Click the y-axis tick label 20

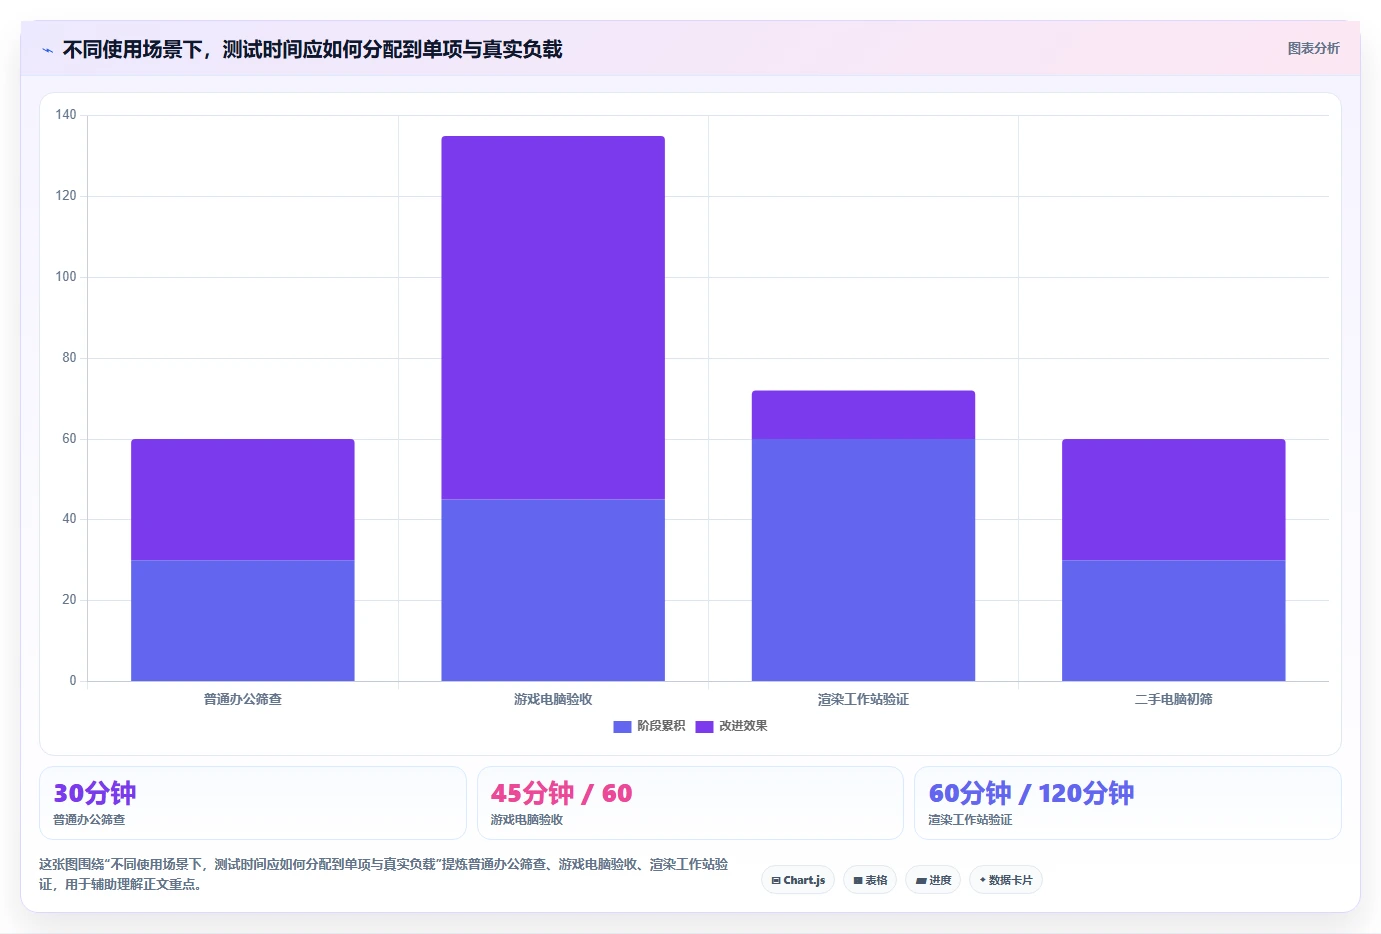69,600
